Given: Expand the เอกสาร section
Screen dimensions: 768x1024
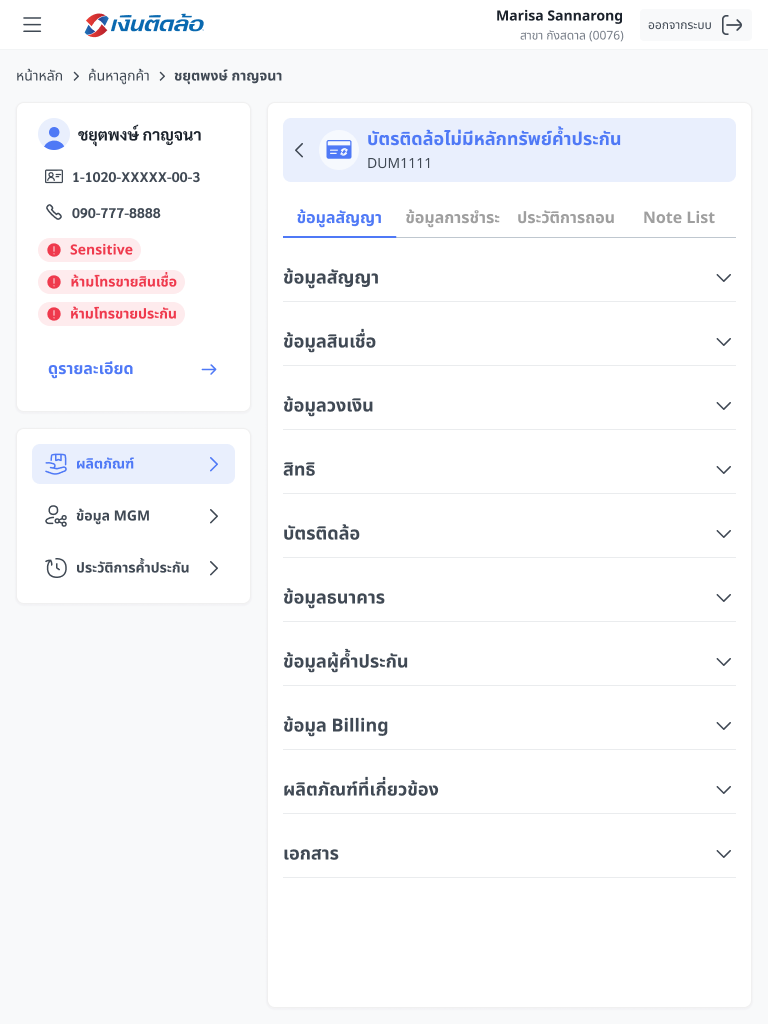Looking at the screenshot, I should (724, 854).
